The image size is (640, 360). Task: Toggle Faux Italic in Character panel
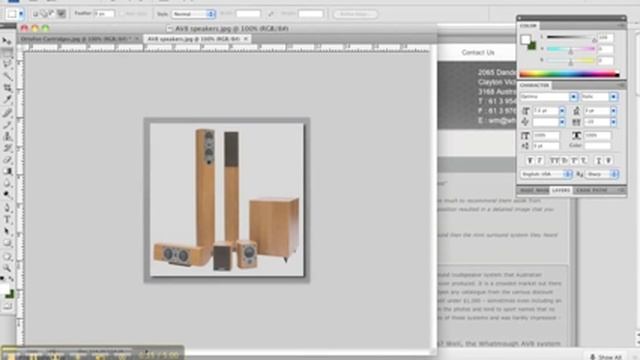[x=539, y=161]
